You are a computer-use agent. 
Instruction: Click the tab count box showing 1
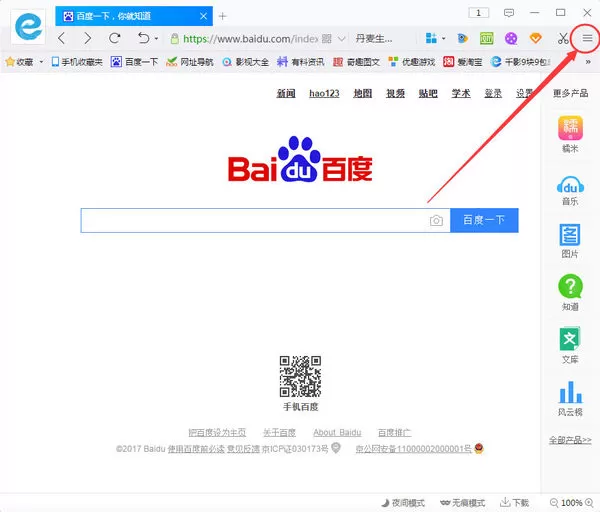[x=478, y=13]
